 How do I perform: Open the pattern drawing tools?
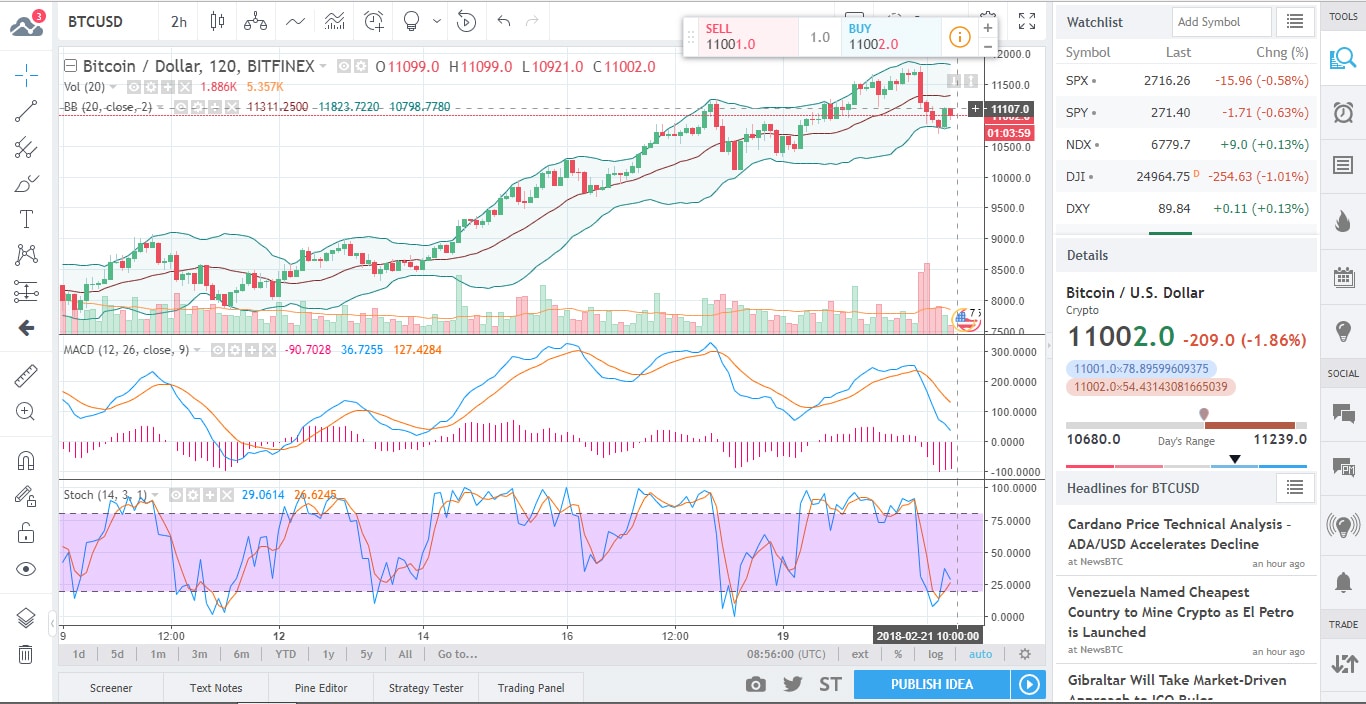click(x=26, y=255)
